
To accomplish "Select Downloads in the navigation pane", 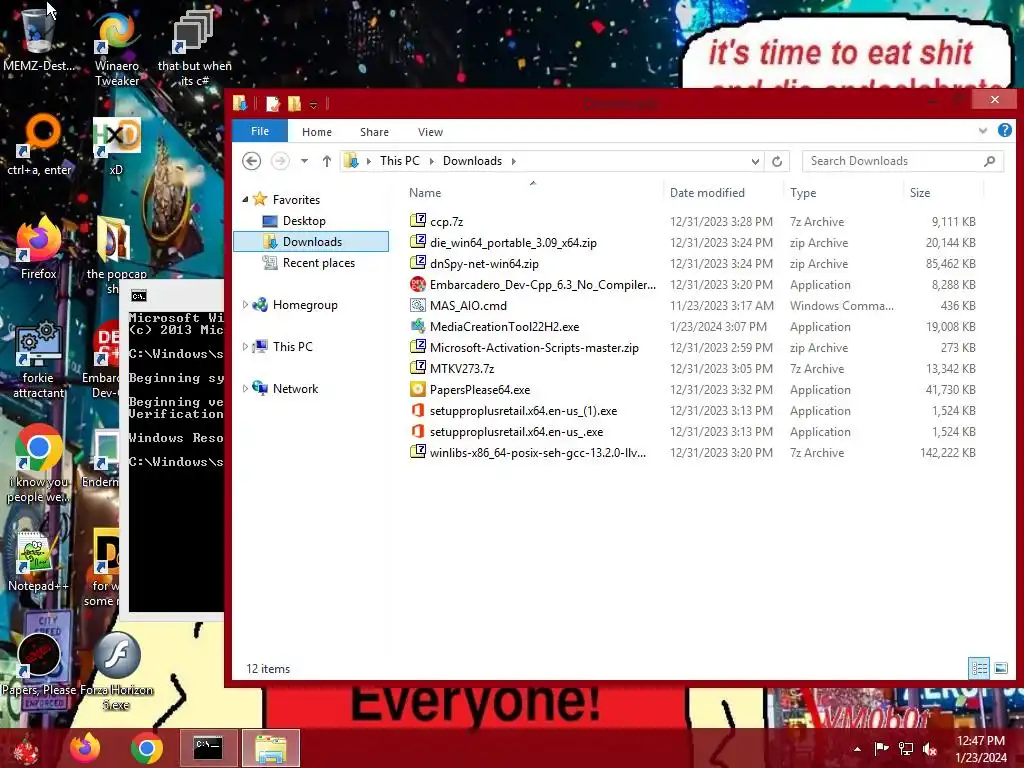I will tap(311, 242).
